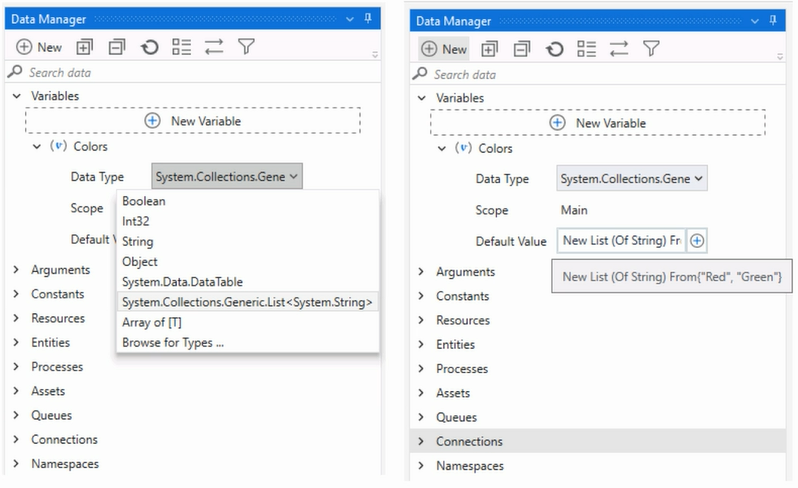Expand Processes in right panel
This screenshot has width=798, height=488.
coord(421,369)
